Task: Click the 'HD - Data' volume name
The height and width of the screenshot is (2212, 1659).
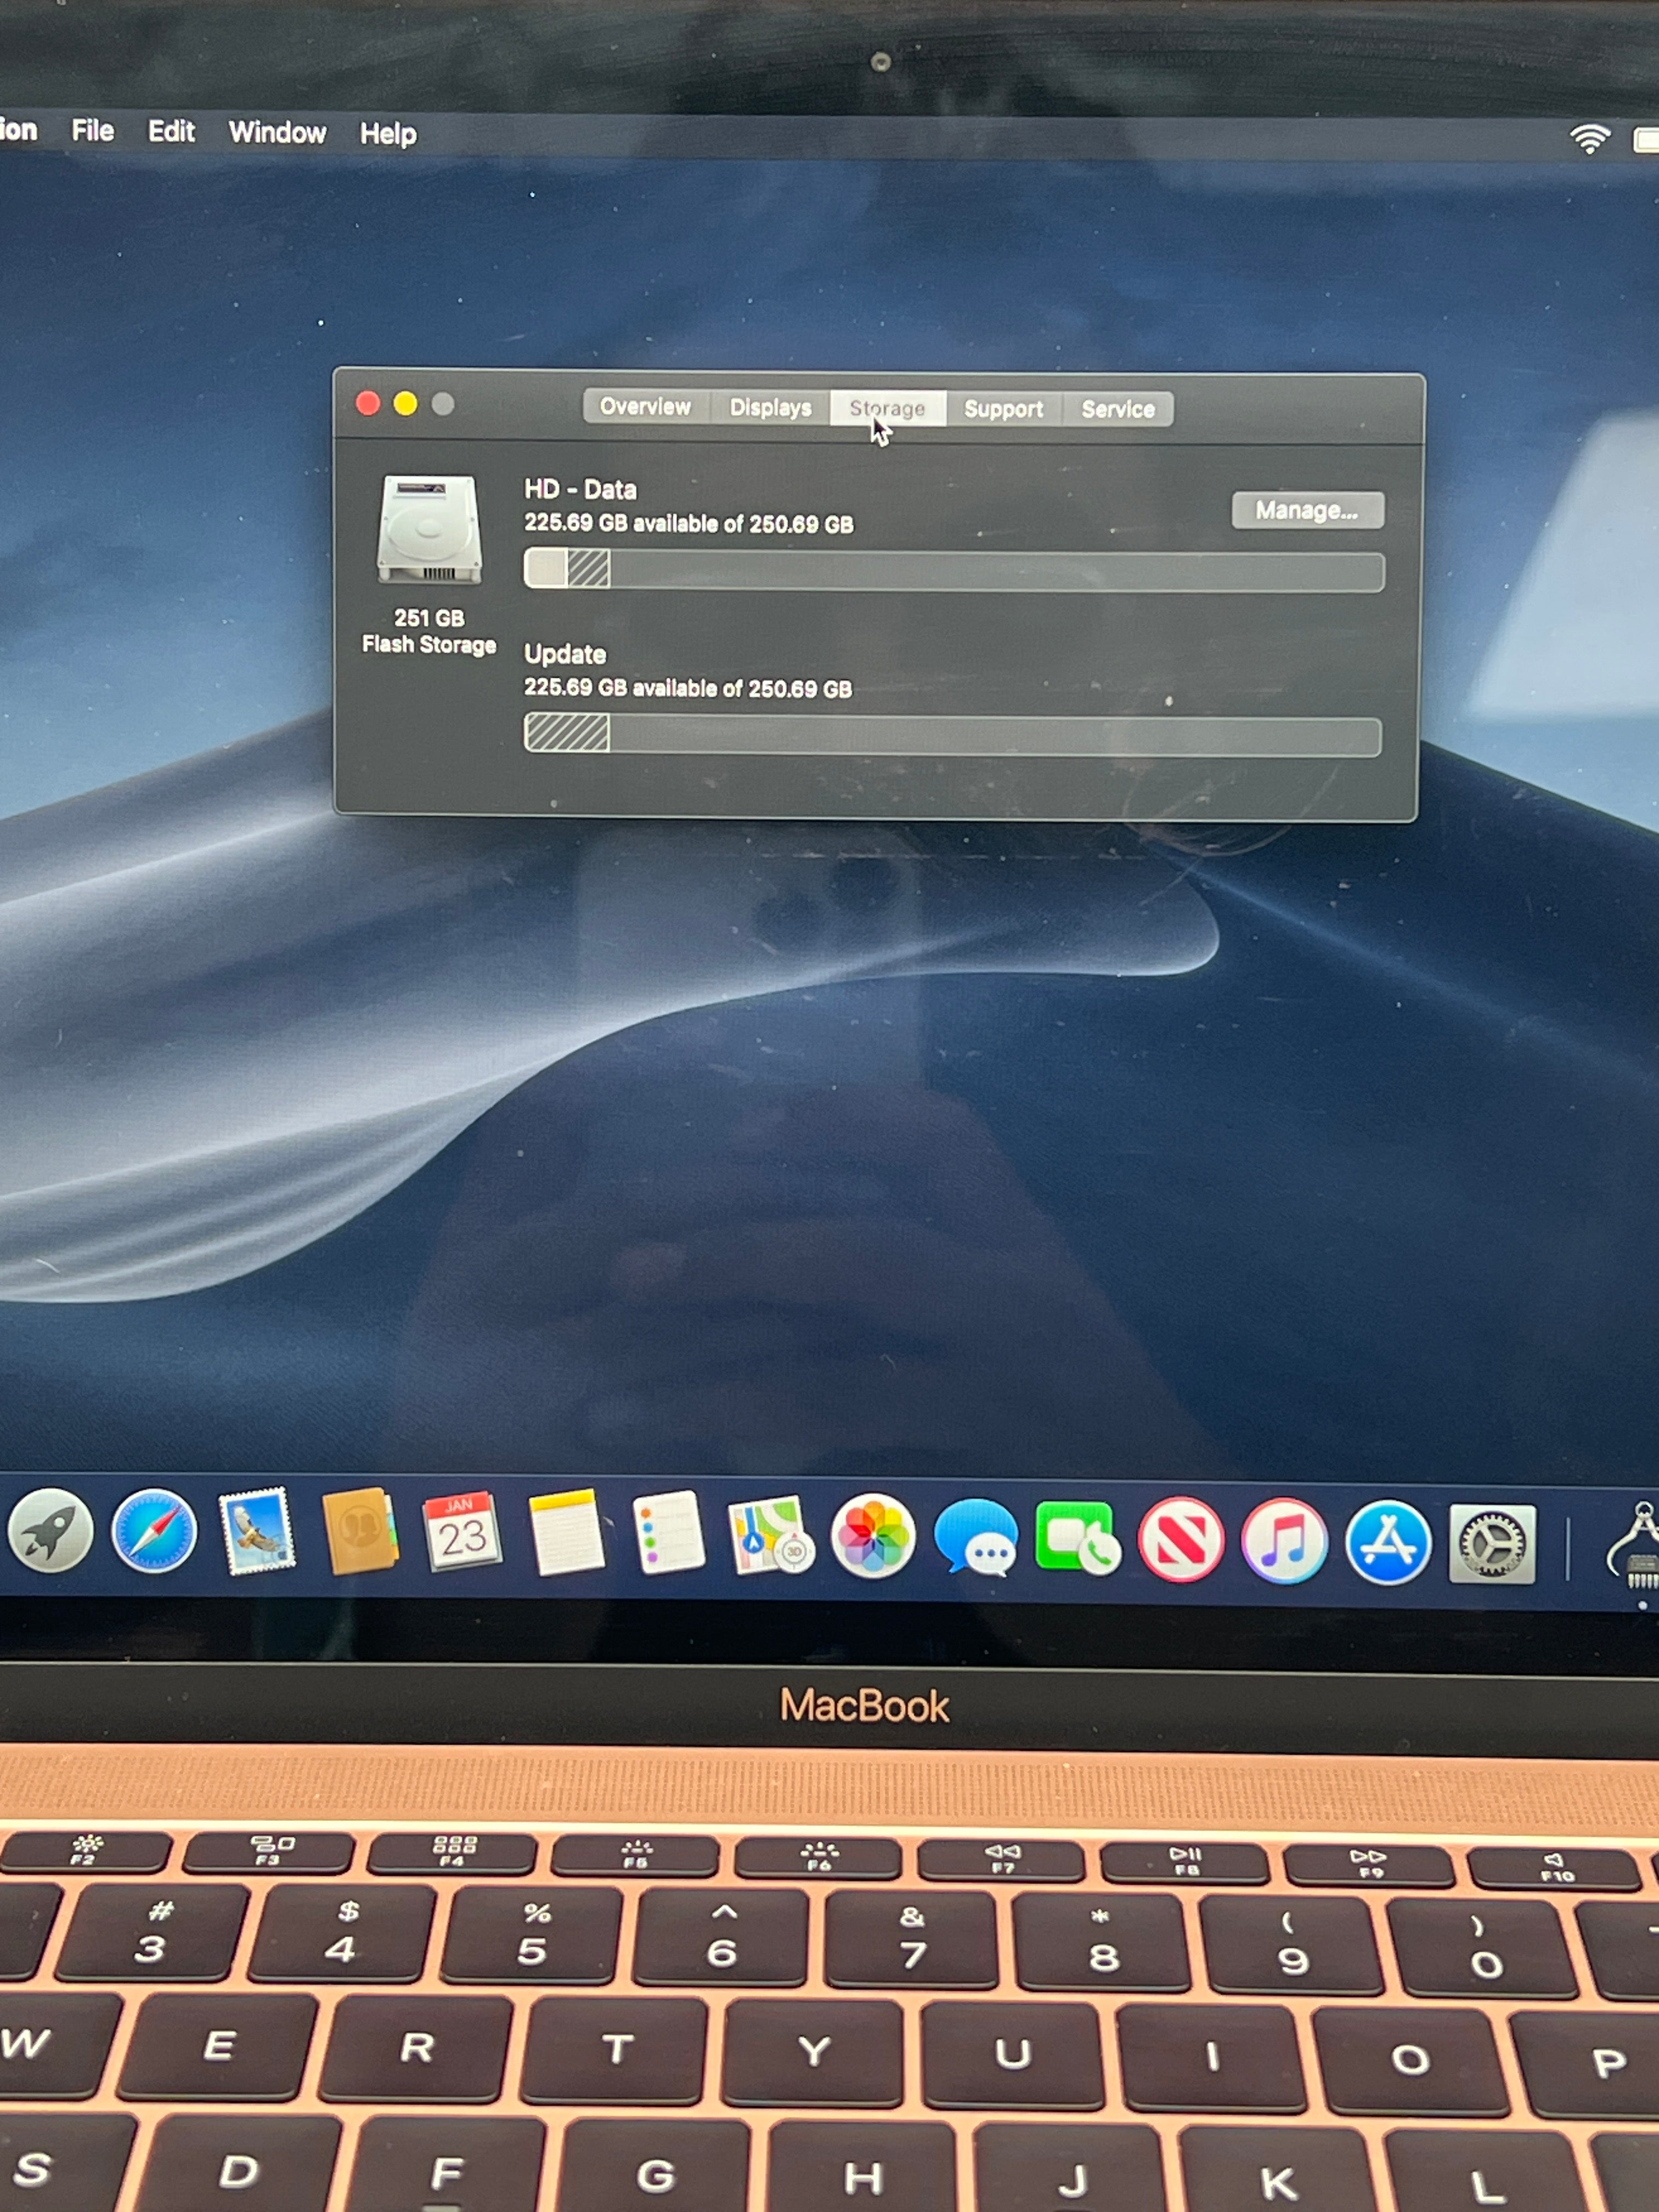Action: [x=581, y=489]
